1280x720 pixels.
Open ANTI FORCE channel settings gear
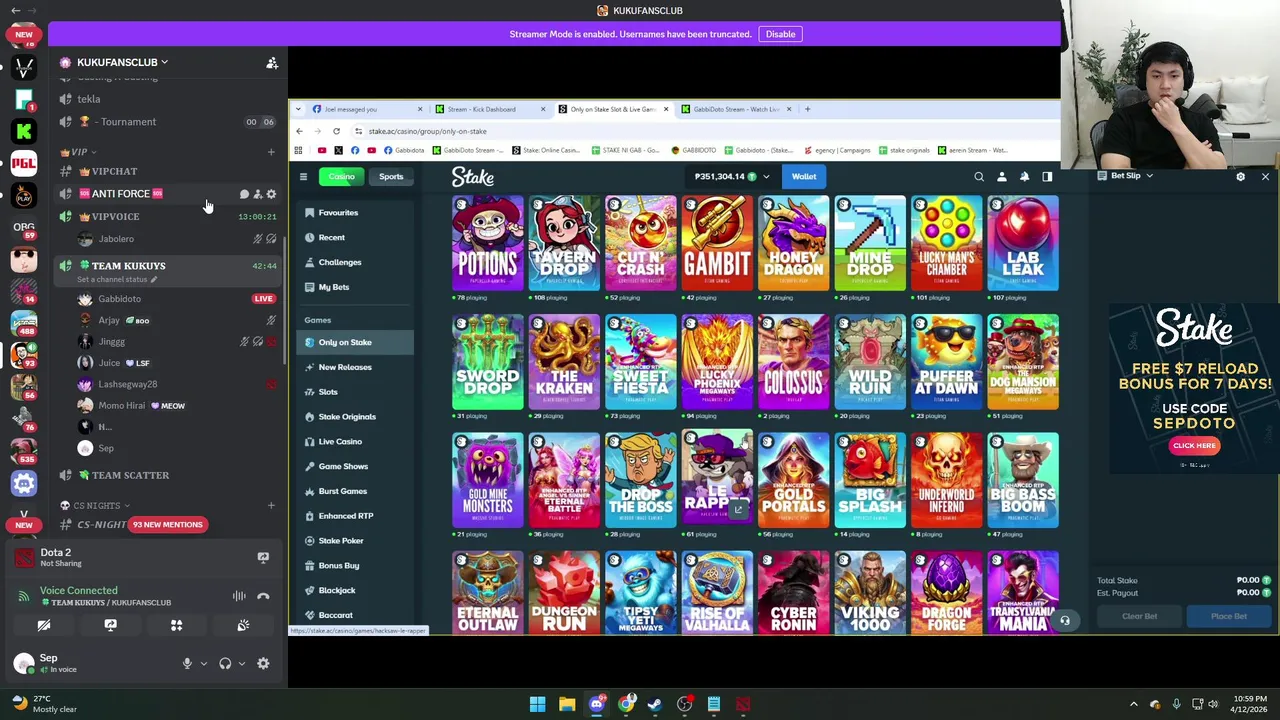[x=271, y=194]
